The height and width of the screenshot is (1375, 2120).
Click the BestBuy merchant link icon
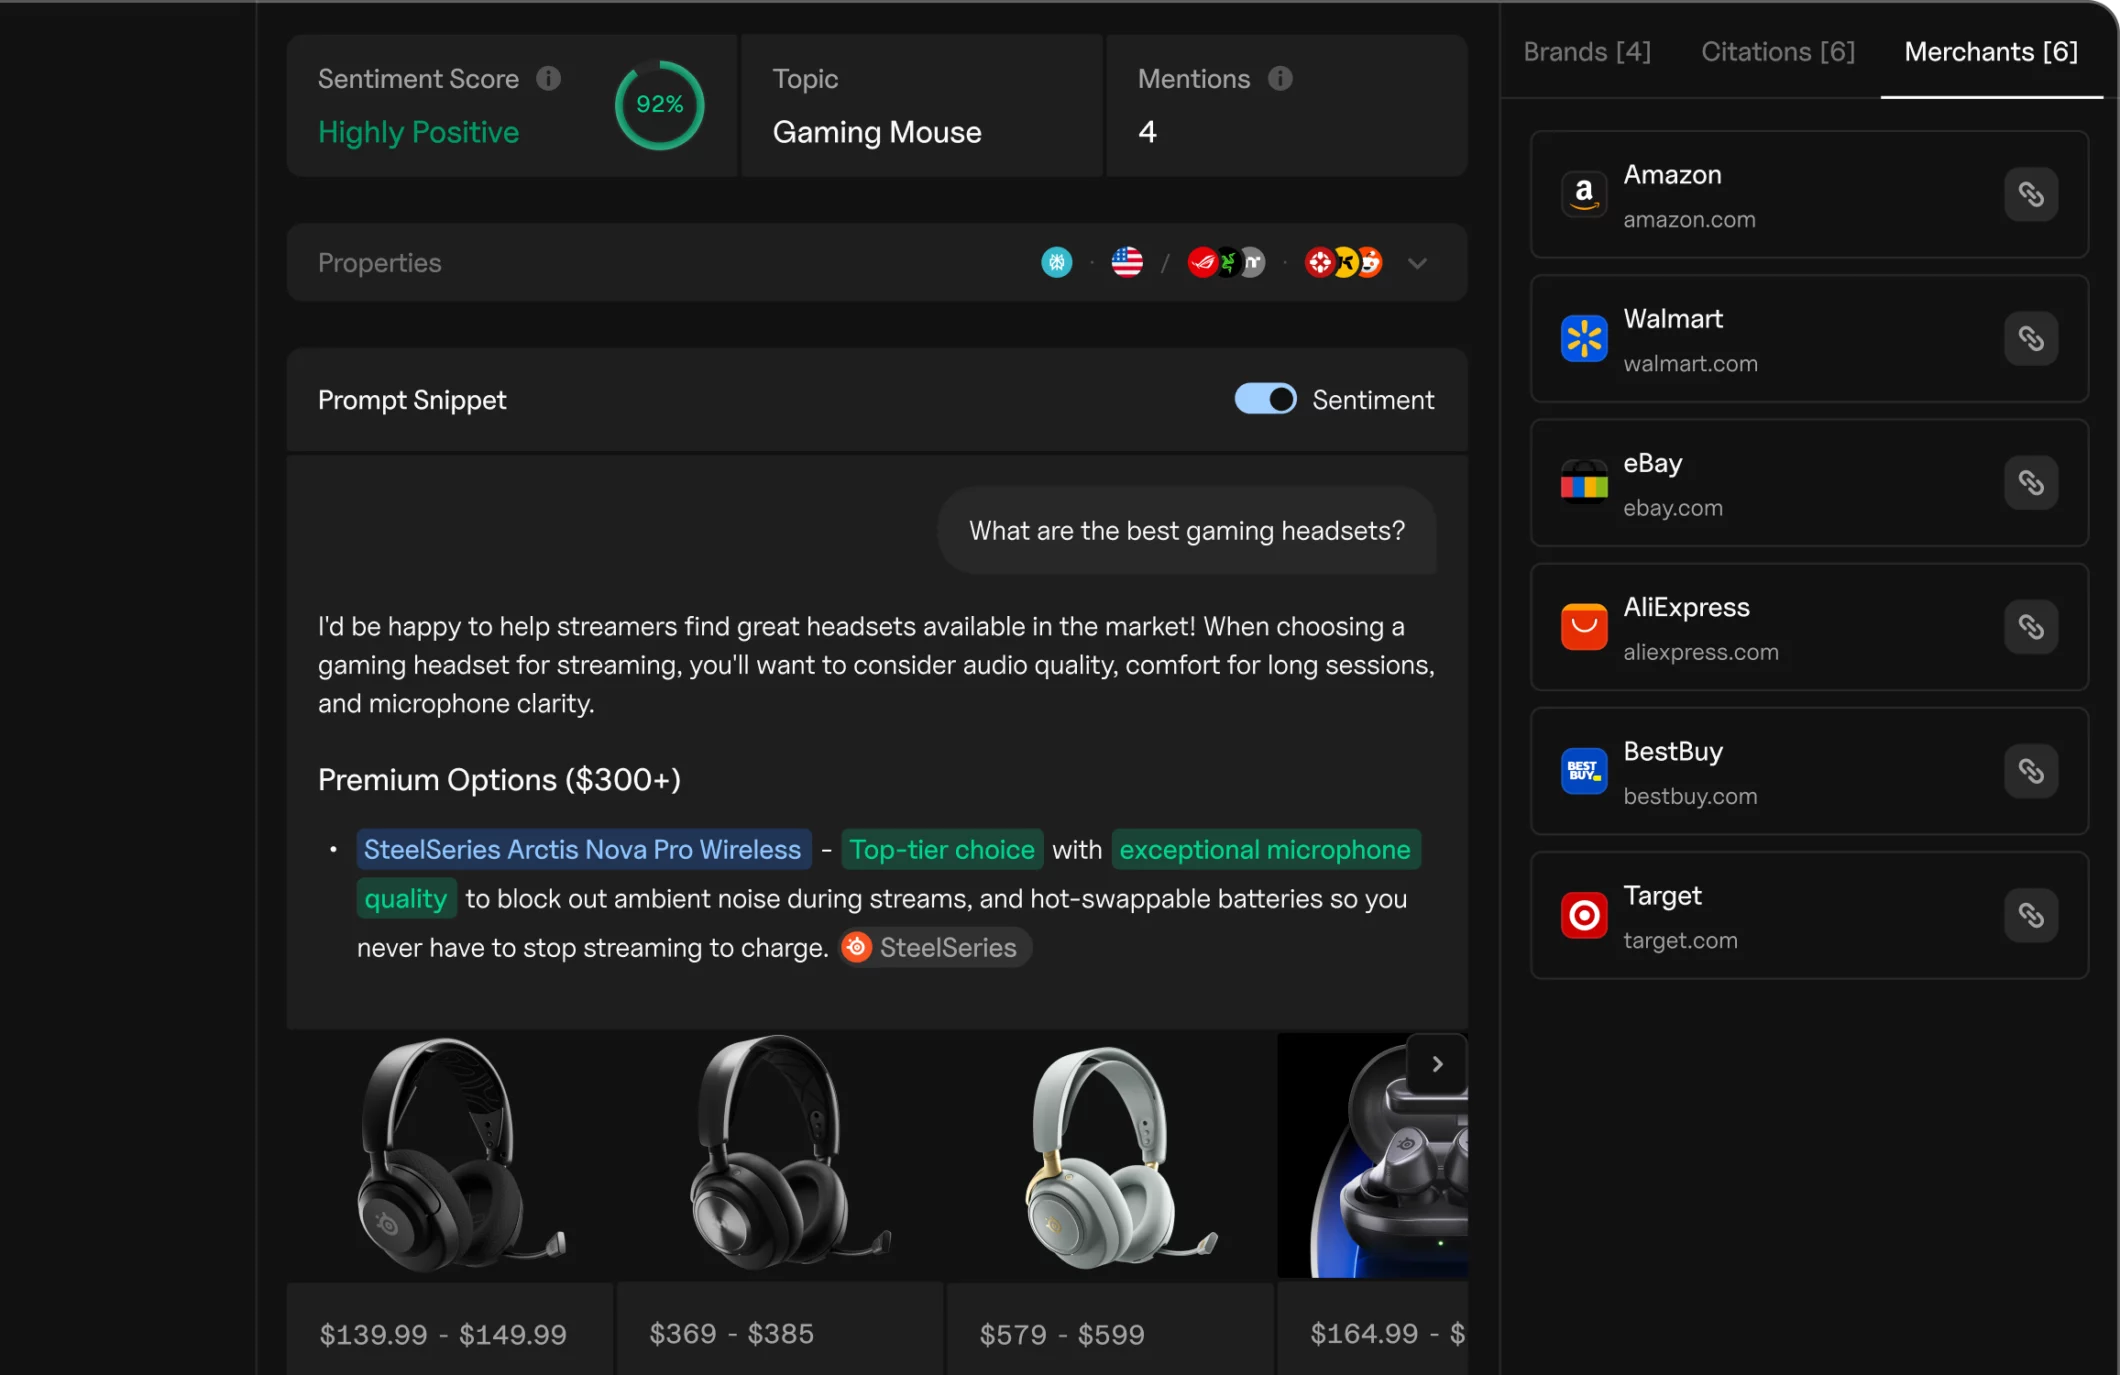(x=2030, y=771)
